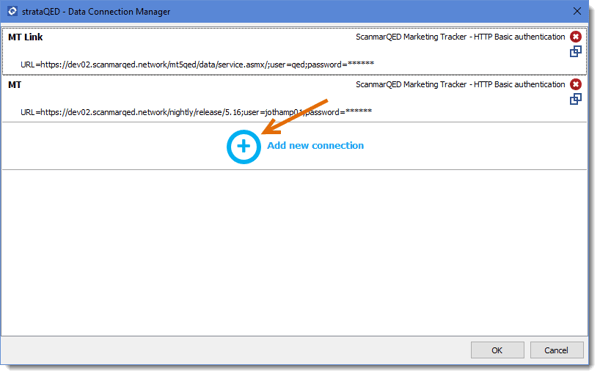Select the MT Link connection name

pyautogui.click(x=25, y=37)
